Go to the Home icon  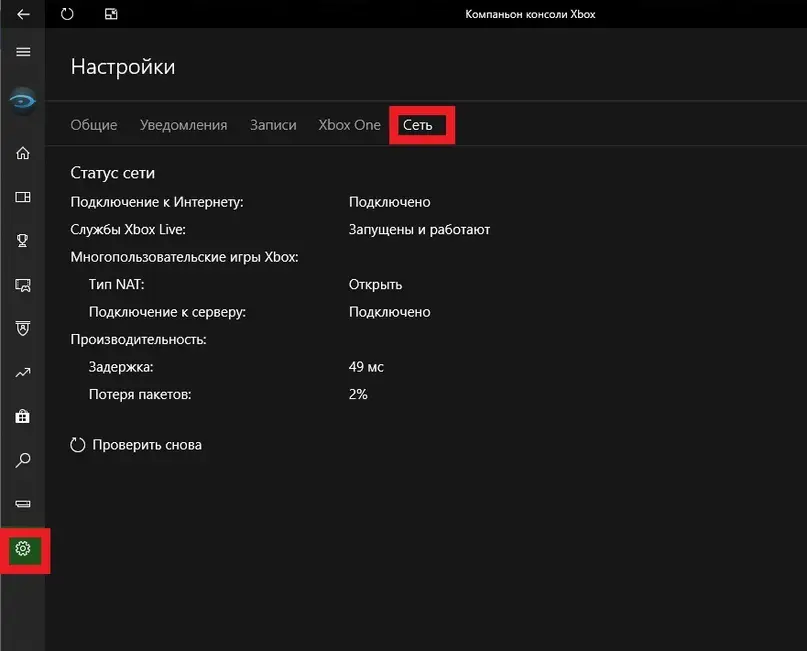23,153
